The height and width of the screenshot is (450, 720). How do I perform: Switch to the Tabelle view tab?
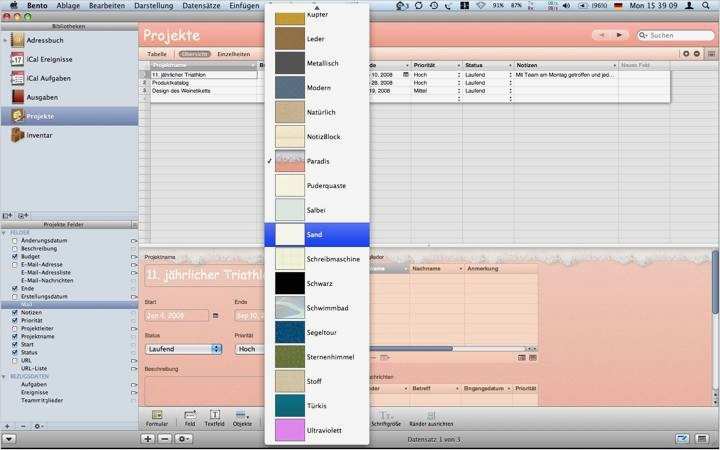tap(157, 54)
